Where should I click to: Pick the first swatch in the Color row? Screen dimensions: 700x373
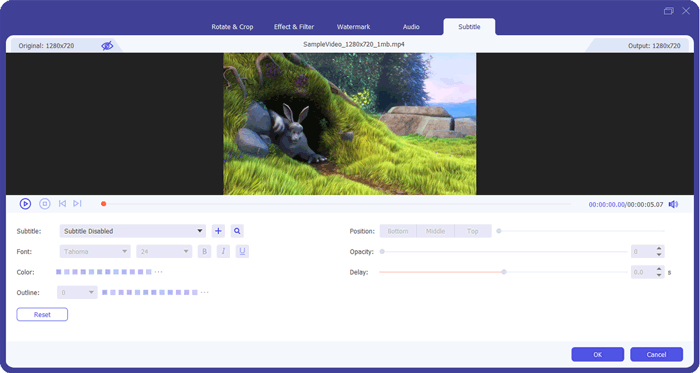click(58, 272)
